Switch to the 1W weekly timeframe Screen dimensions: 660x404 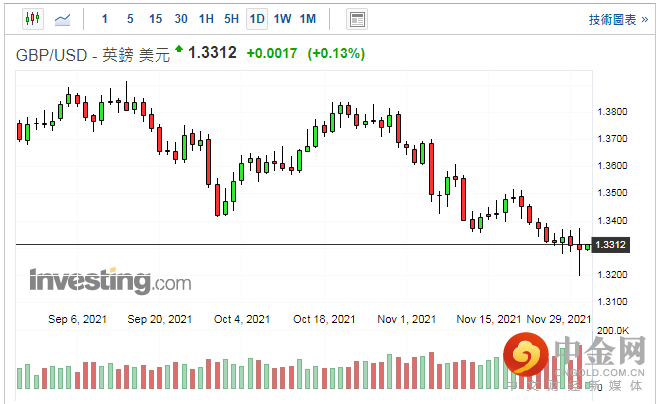[x=283, y=19]
